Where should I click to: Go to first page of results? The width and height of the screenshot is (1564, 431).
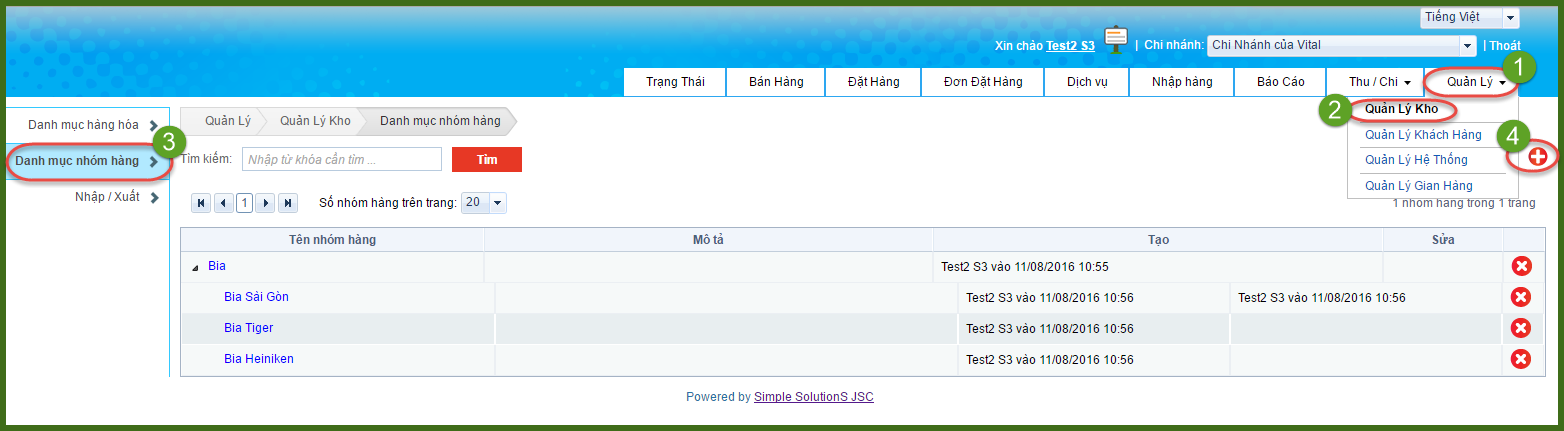[x=202, y=203]
